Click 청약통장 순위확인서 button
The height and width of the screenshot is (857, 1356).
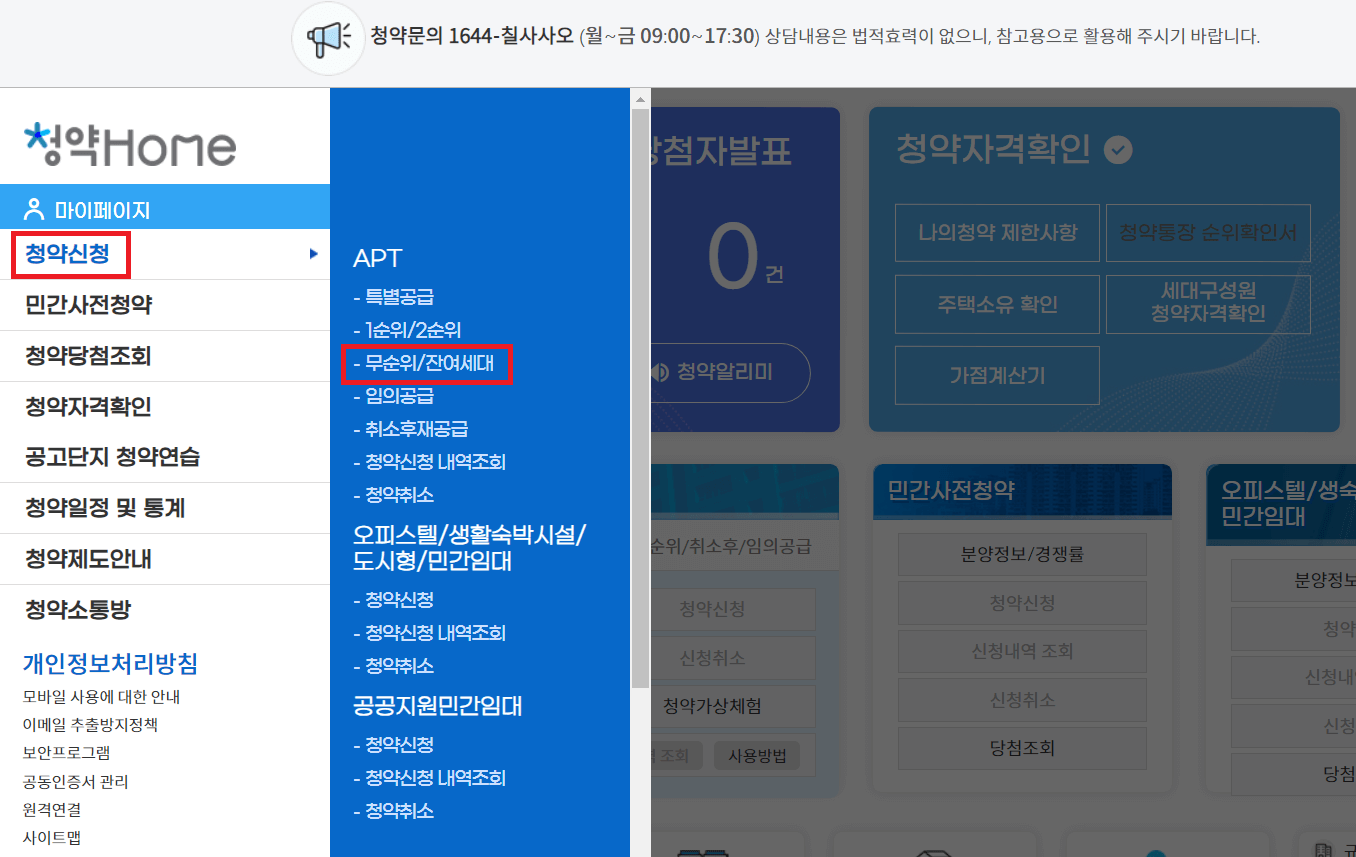1208,233
